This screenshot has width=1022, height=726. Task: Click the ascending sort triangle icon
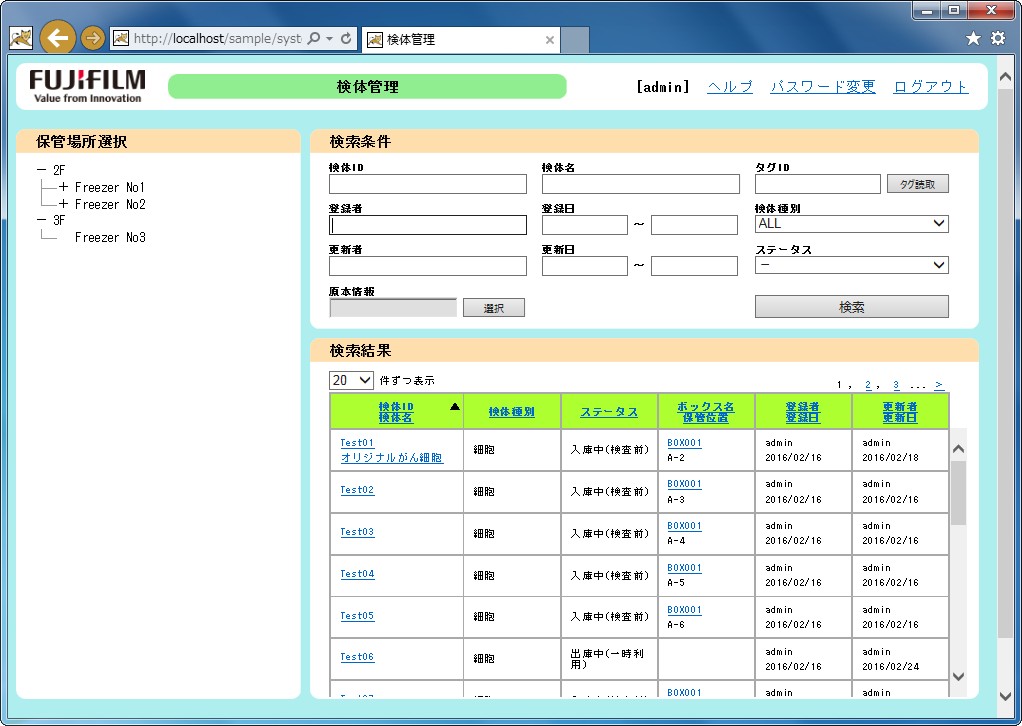point(455,407)
